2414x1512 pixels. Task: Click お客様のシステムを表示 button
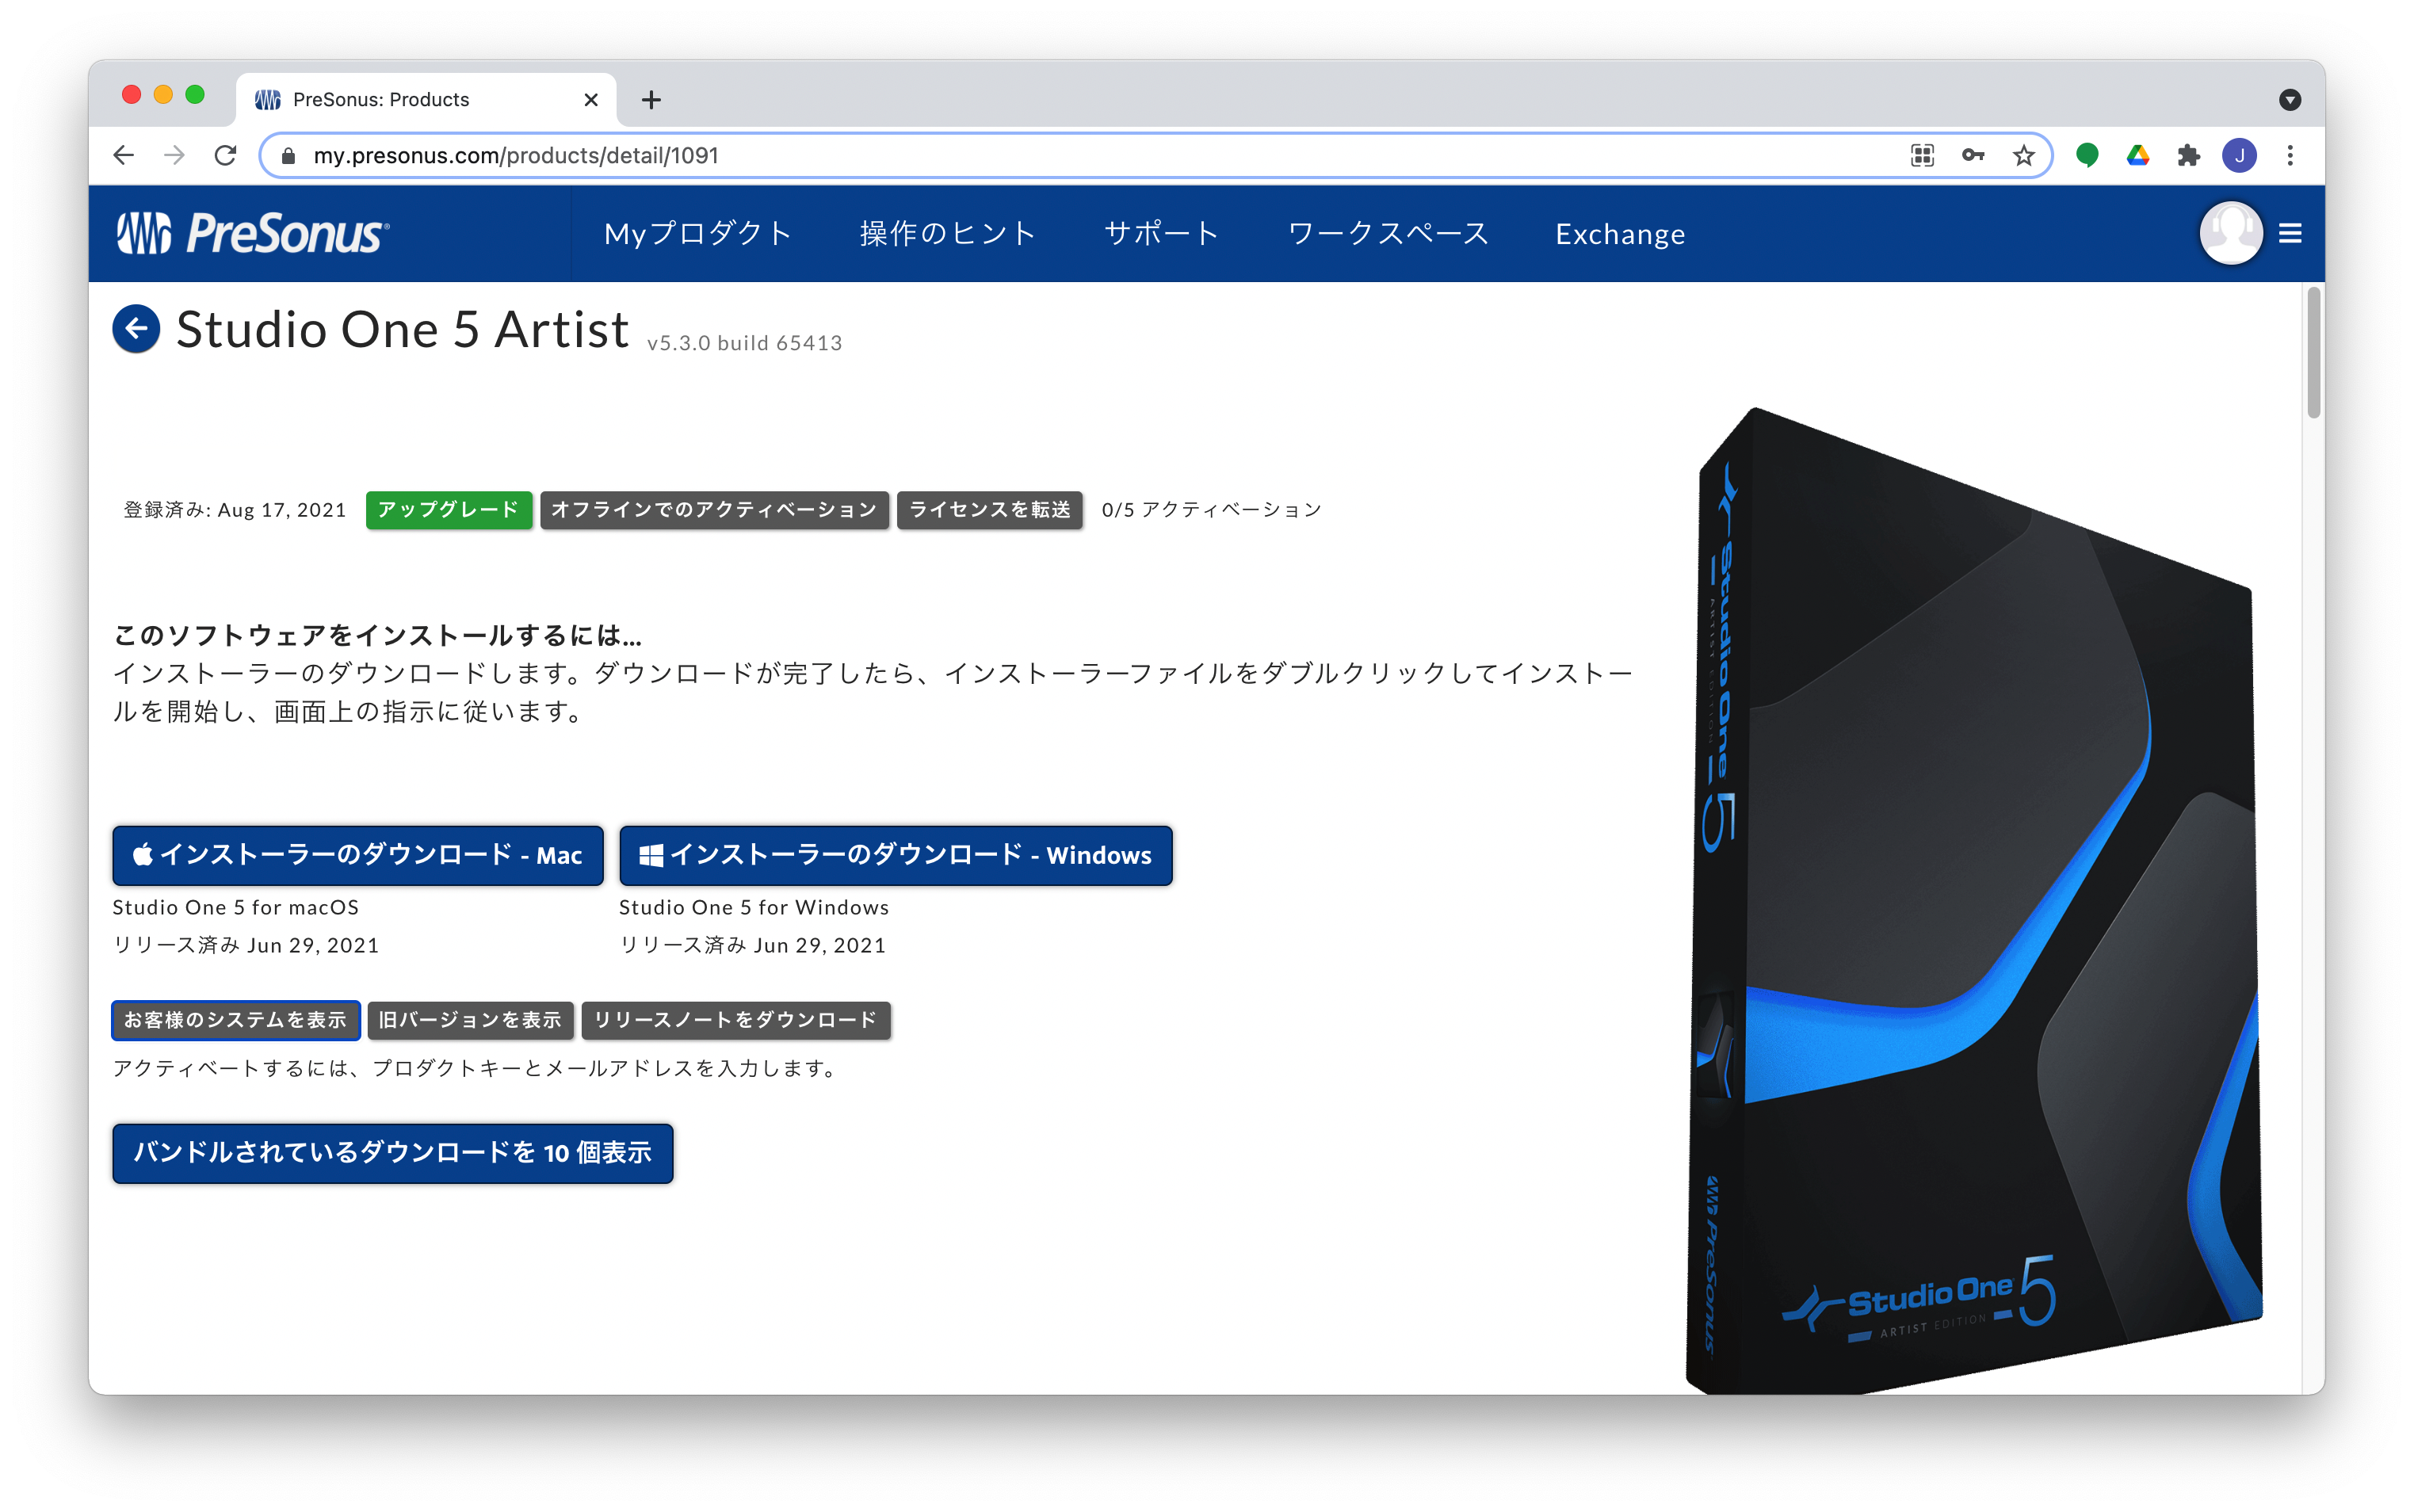(236, 1020)
